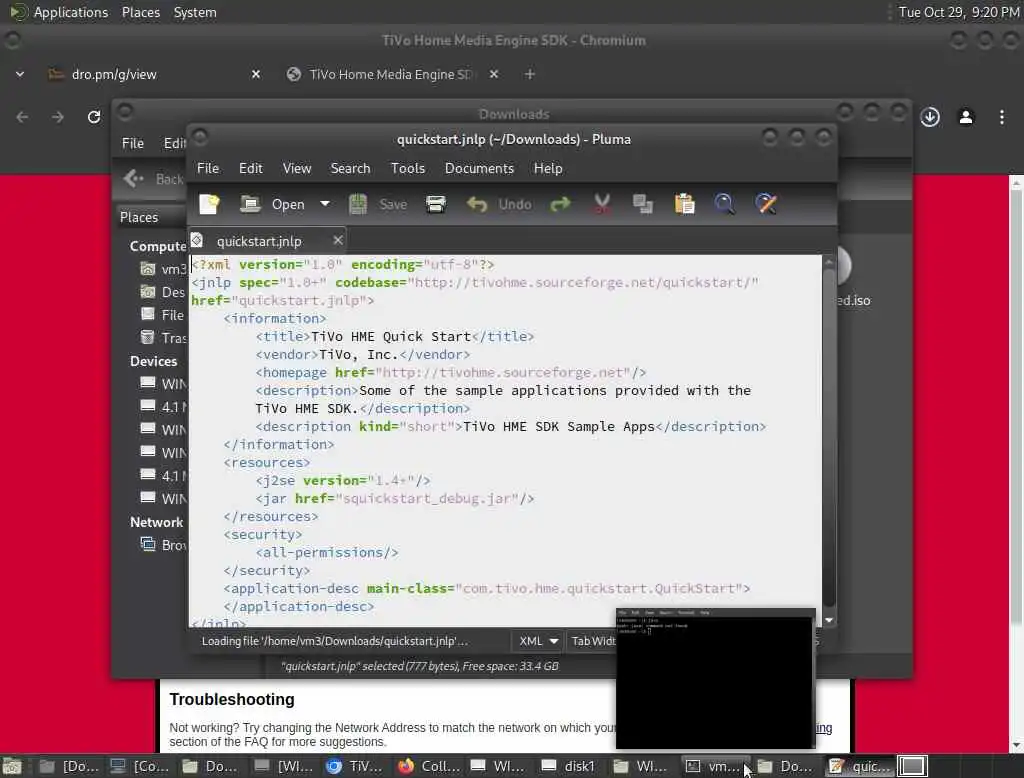Open the Applications menu in top panel
This screenshot has height=778, width=1024.
coord(59,12)
